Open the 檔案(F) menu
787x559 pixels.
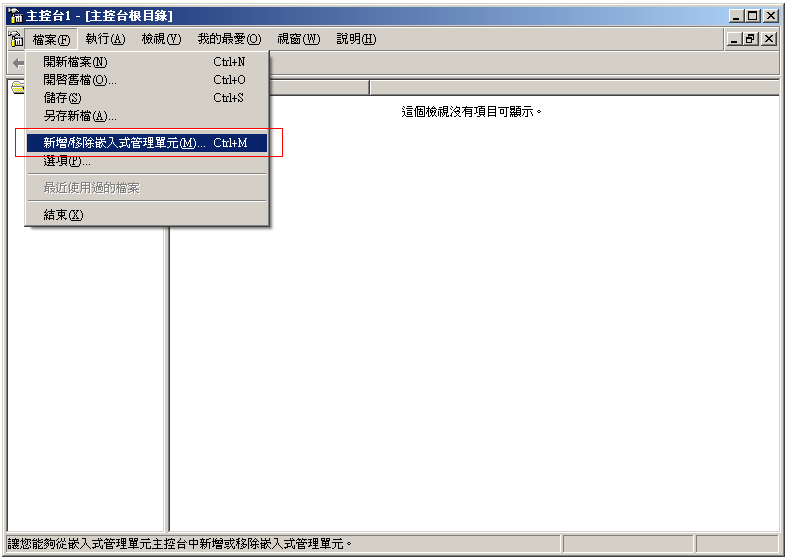point(51,39)
